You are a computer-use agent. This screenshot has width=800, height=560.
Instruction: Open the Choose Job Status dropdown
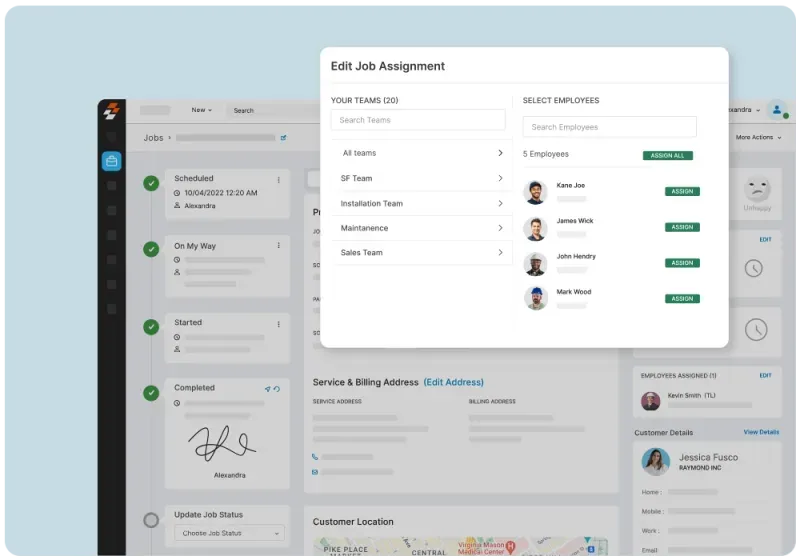(x=229, y=533)
